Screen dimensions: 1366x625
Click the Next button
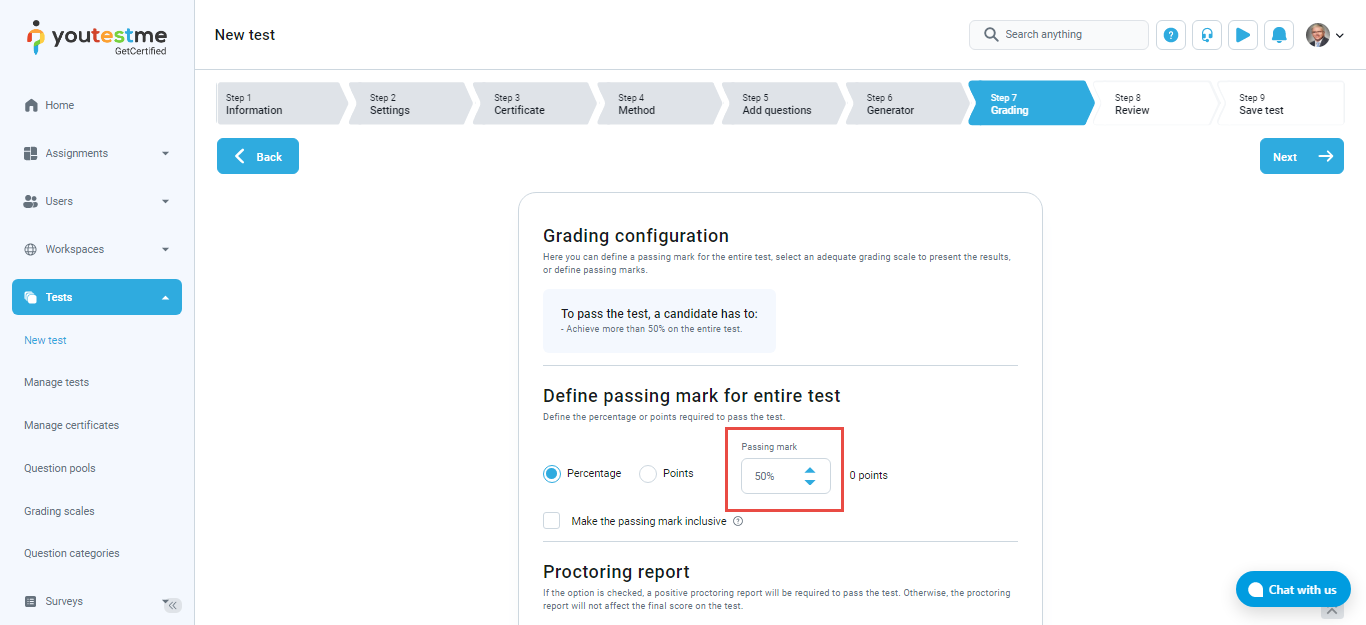pyautogui.click(x=1301, y=157)
